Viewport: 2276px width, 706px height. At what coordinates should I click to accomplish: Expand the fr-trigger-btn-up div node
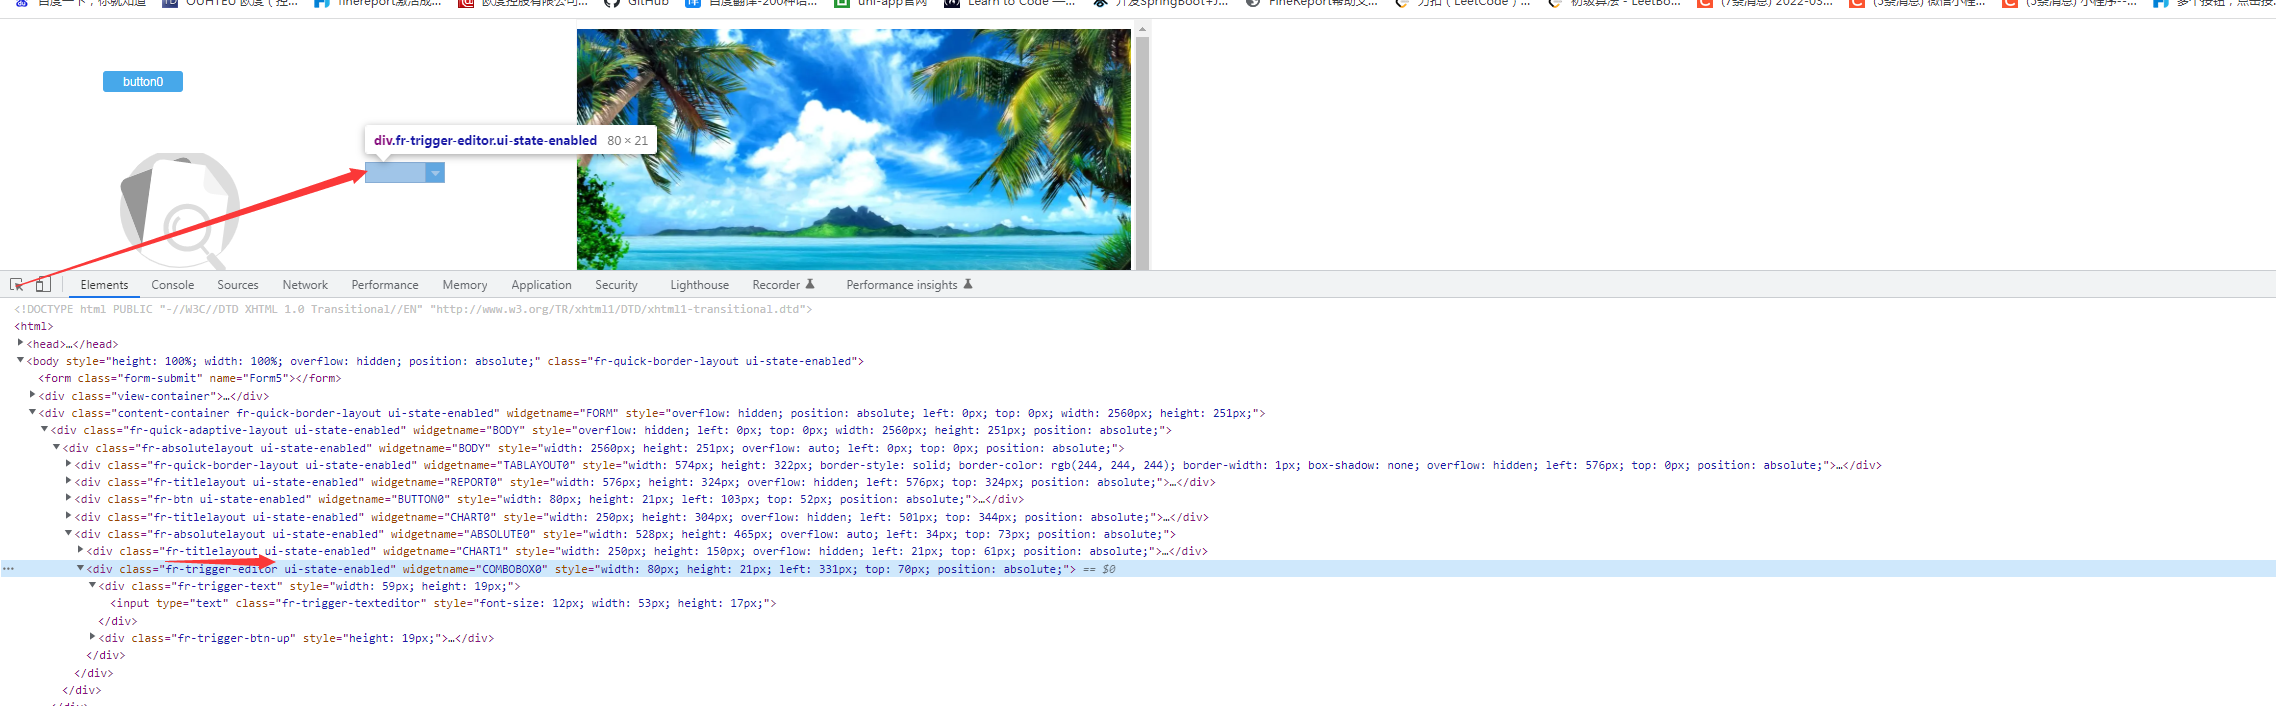92,637
